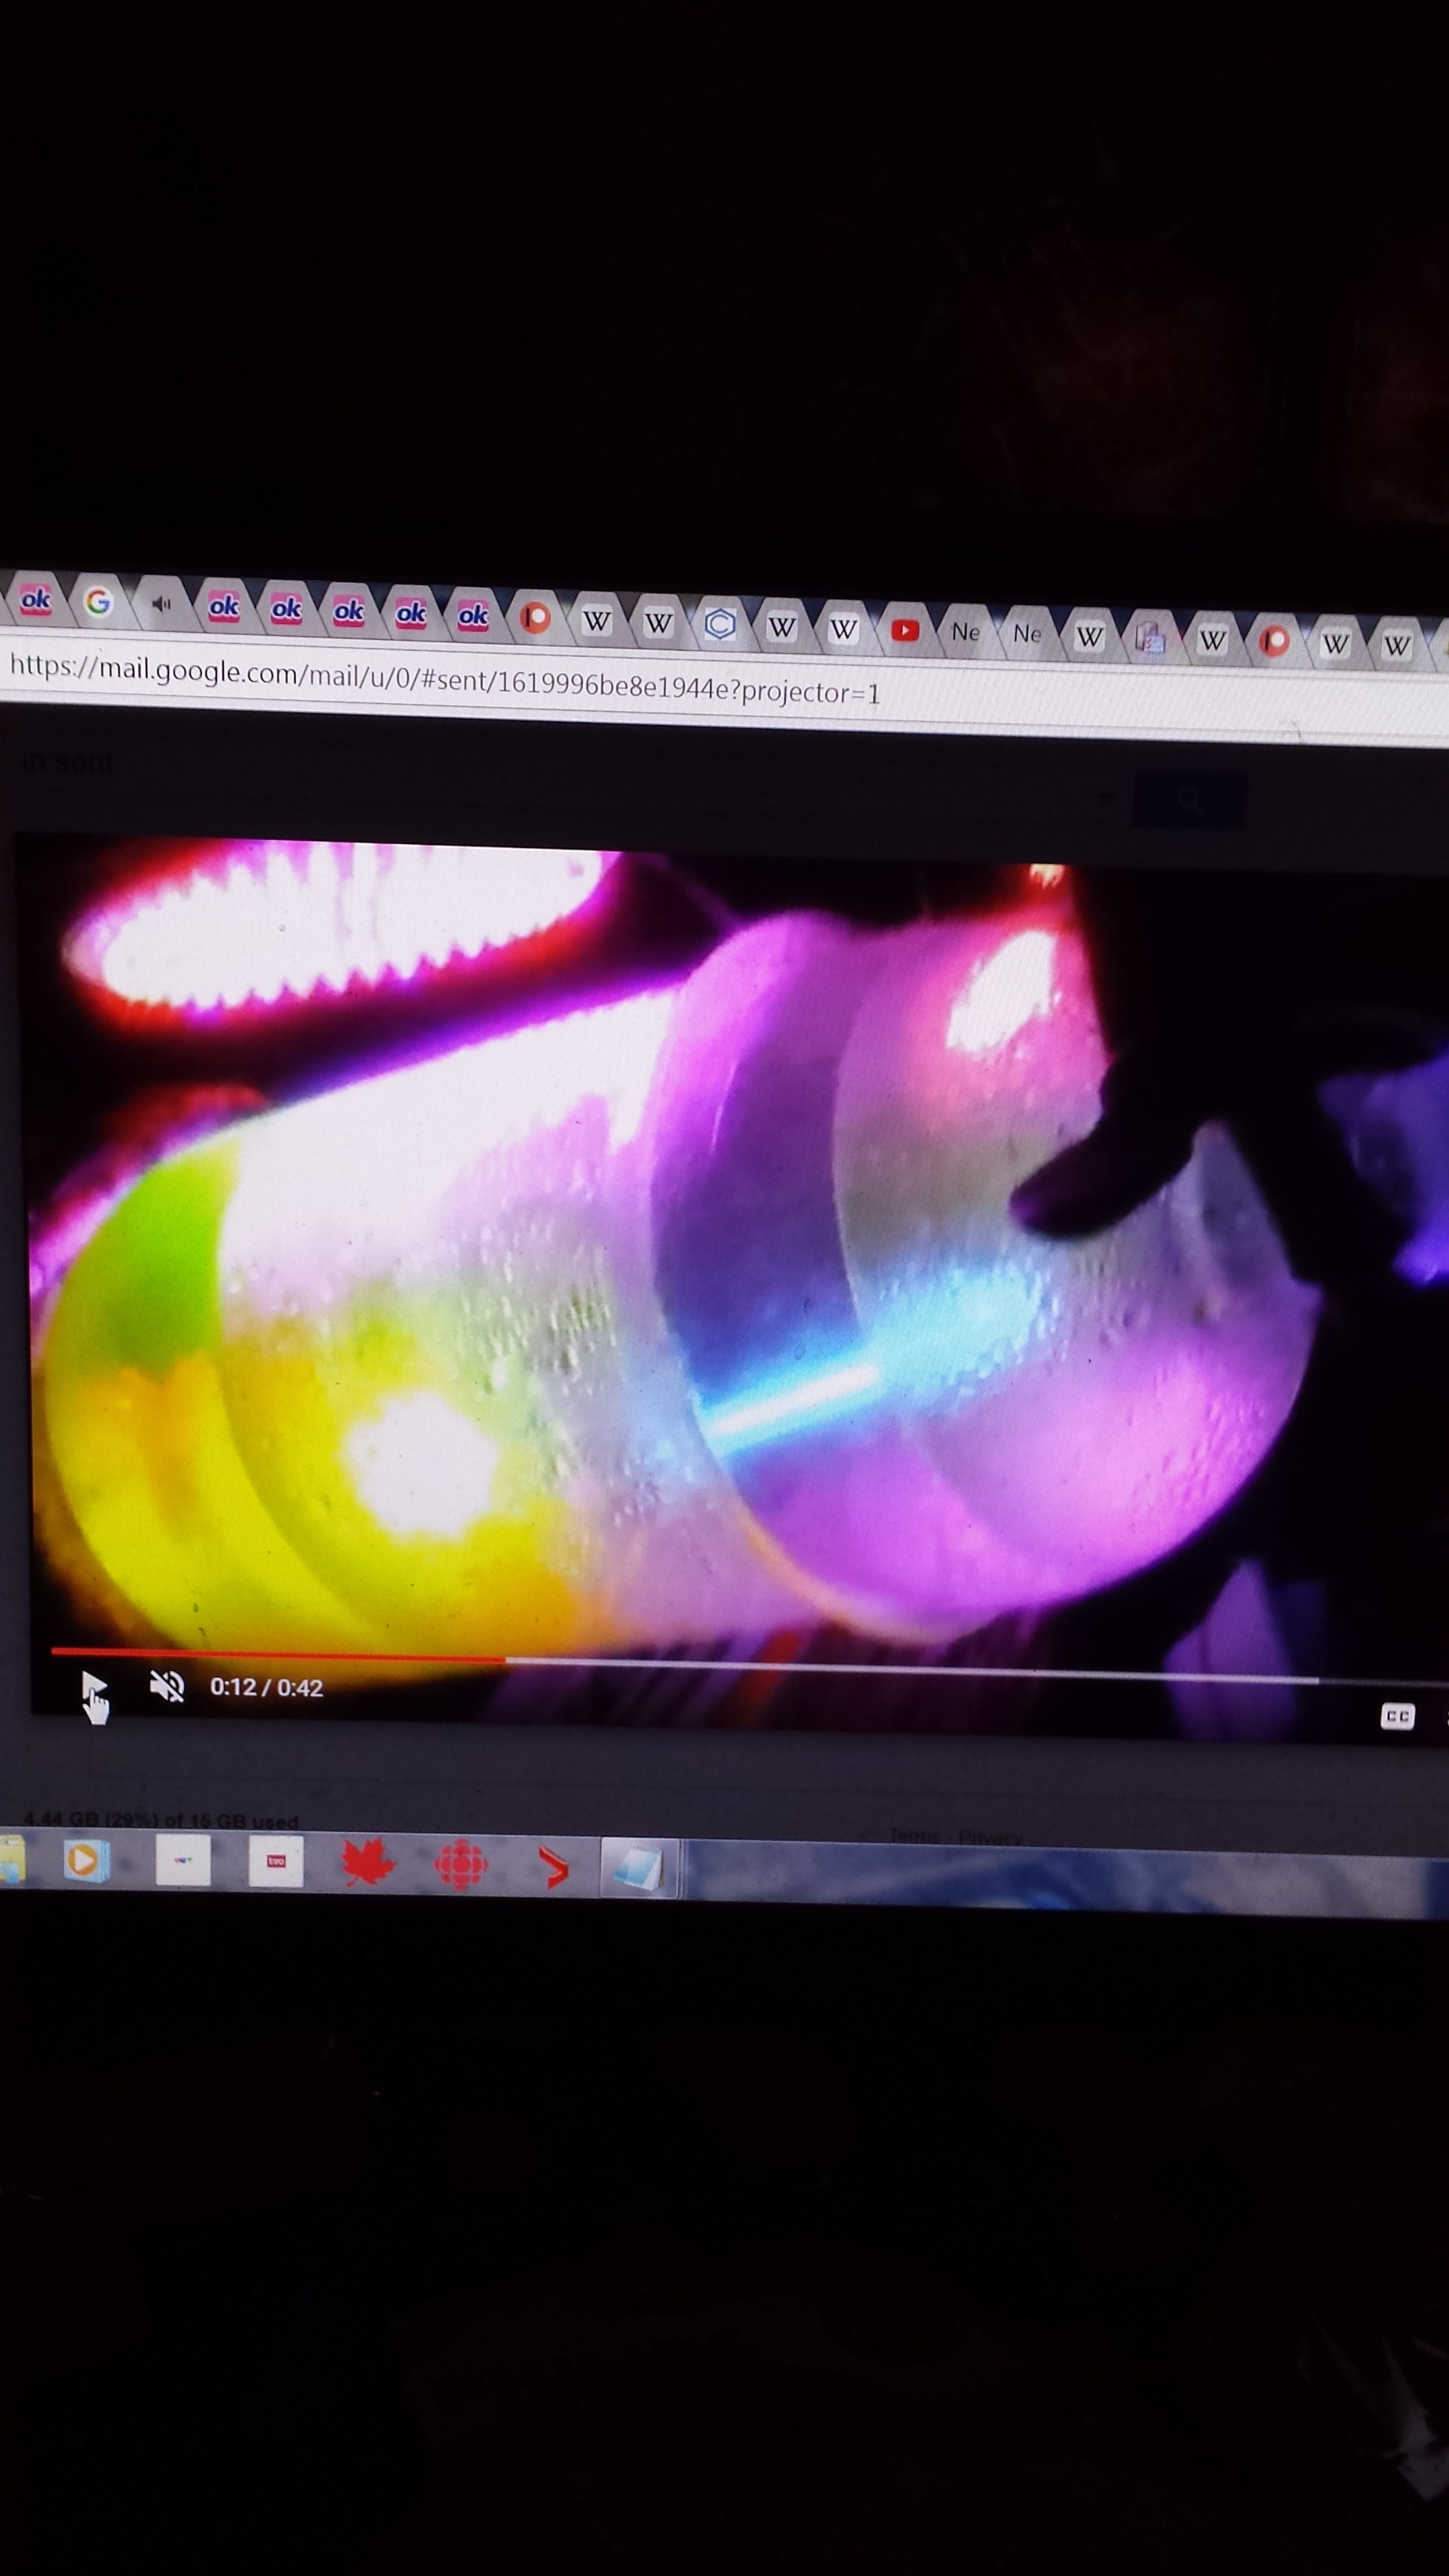Launch the red maple leaf taskbar app
1449x2576 pixels.
pos(369,1863)
